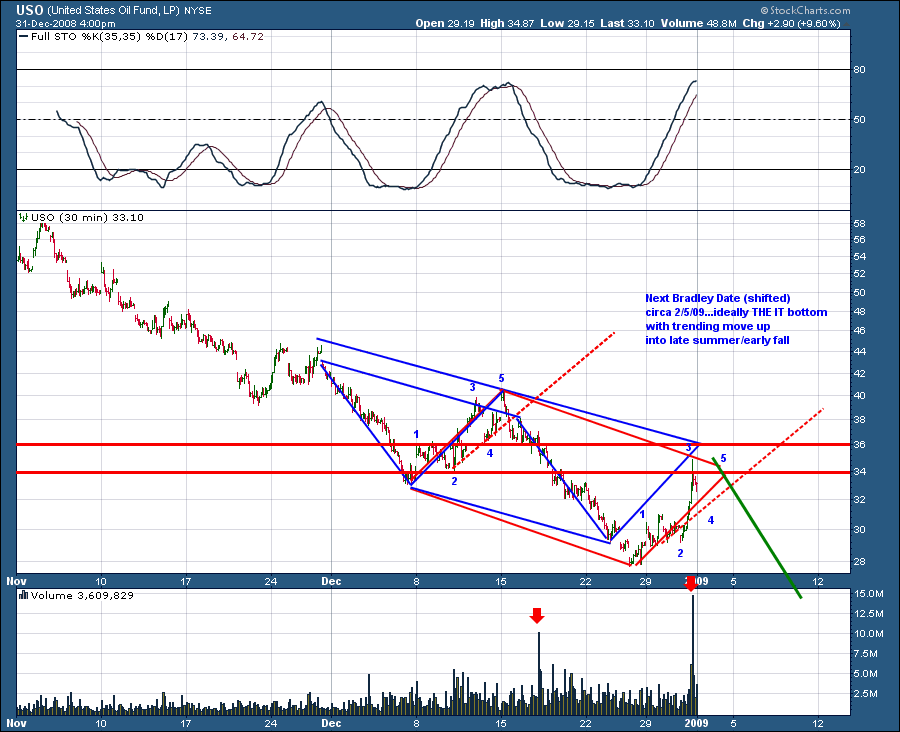Click the 42 label on price axis
Image resolution: width=900 pixels, height=732 pixels.
pos(860,374)
